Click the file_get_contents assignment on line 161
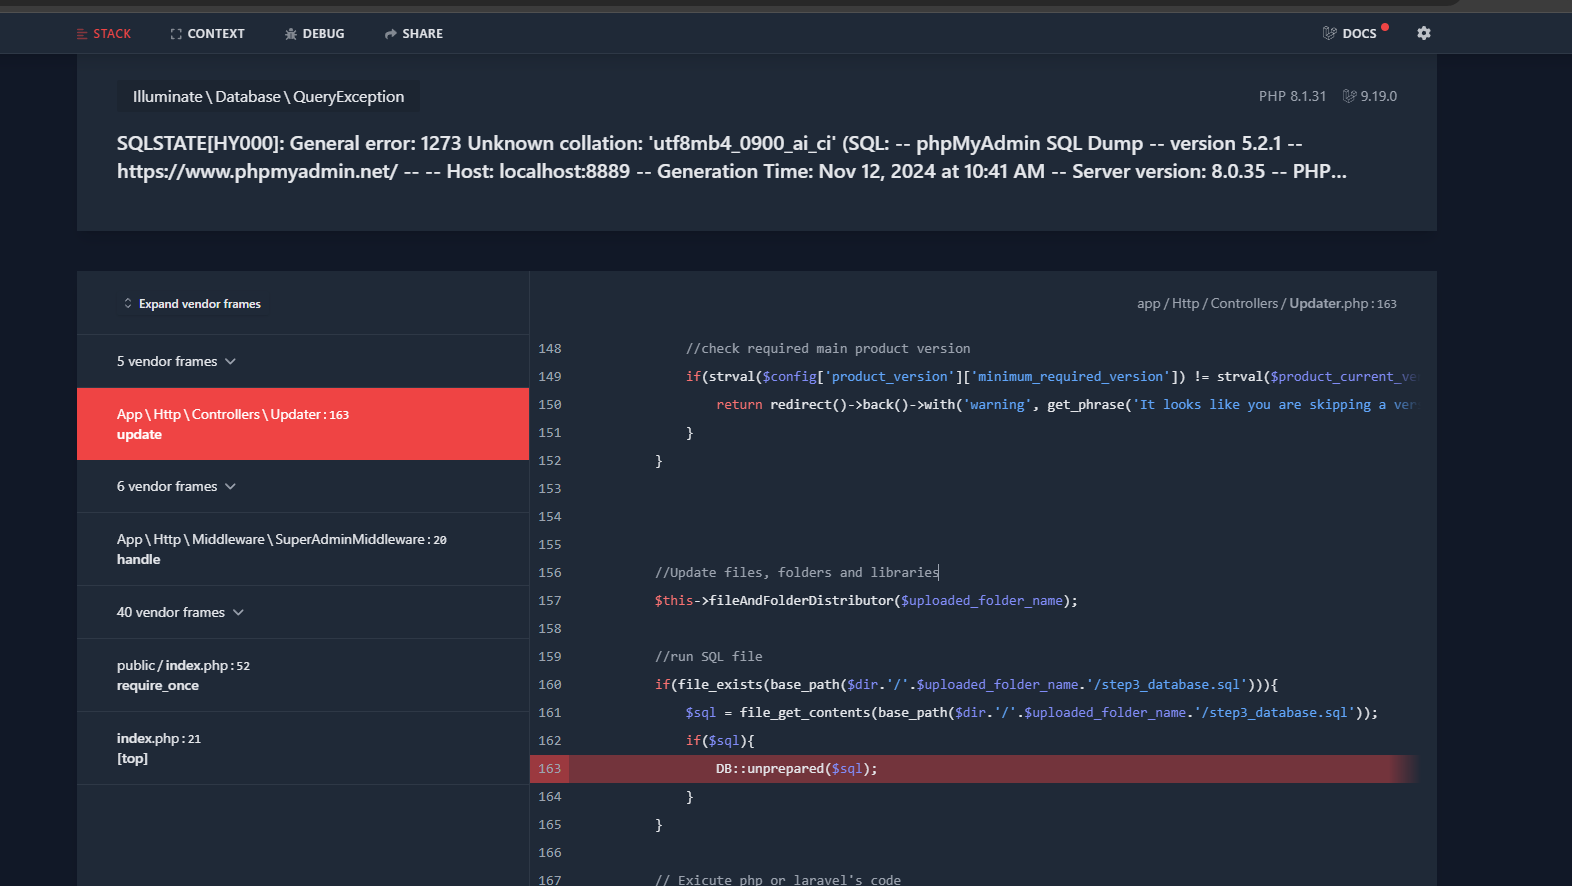 coord(1031,712)
